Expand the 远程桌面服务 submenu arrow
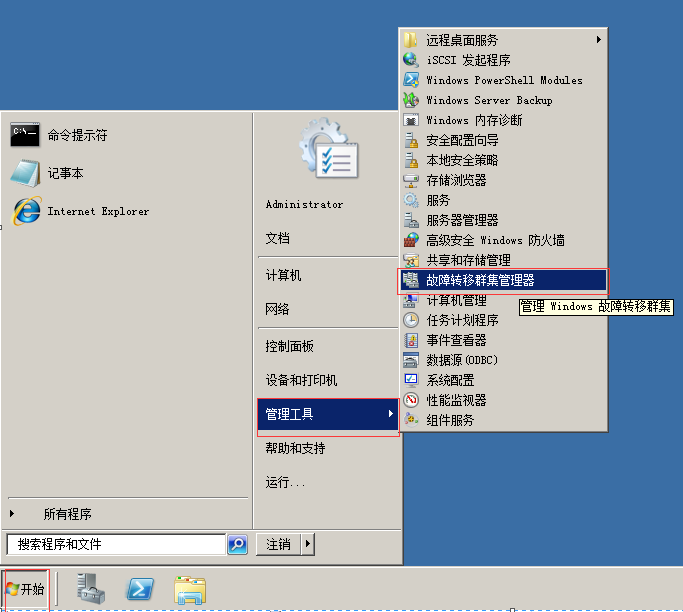The width and height of the screenshot is (683, 612). click(x=599, y=40)
